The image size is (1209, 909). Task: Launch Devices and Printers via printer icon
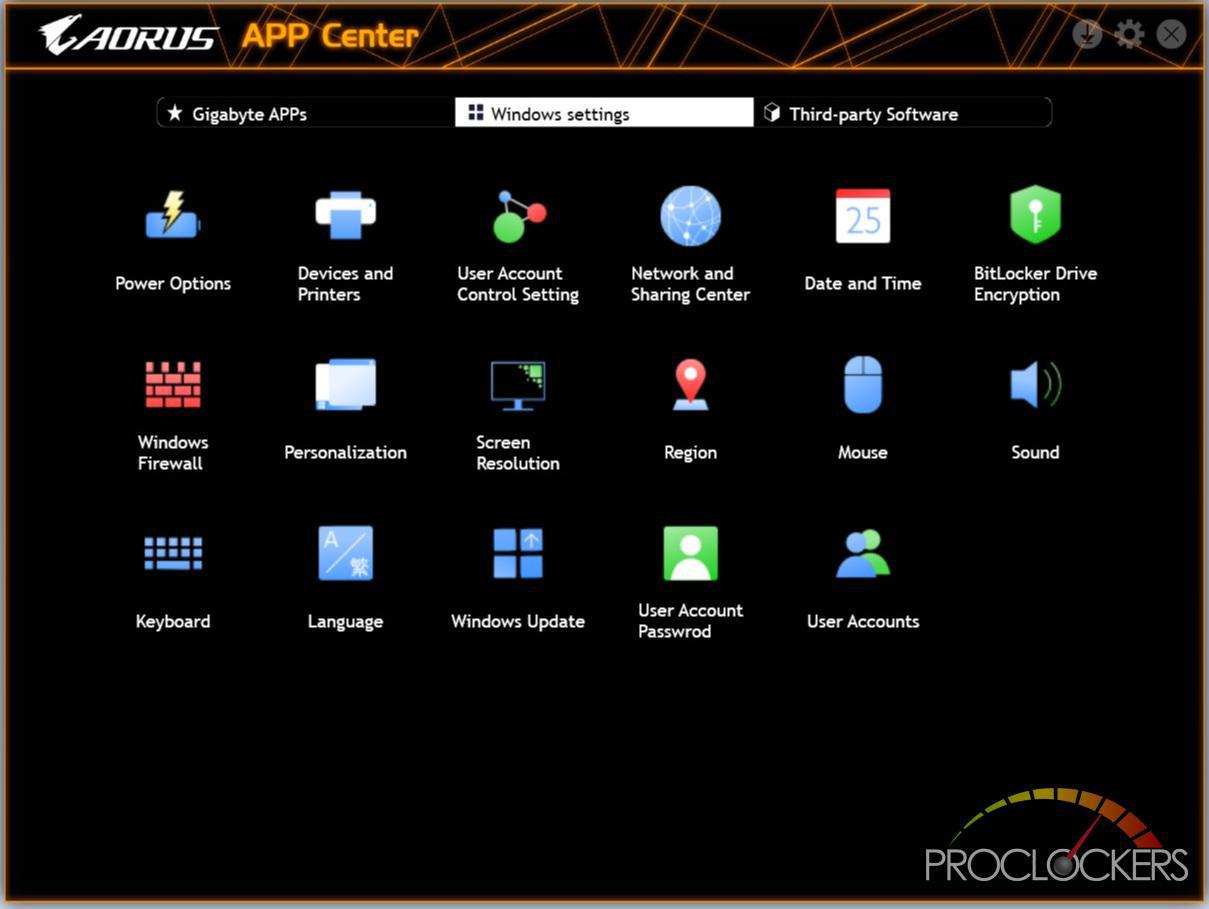click(x=345, y=215)
